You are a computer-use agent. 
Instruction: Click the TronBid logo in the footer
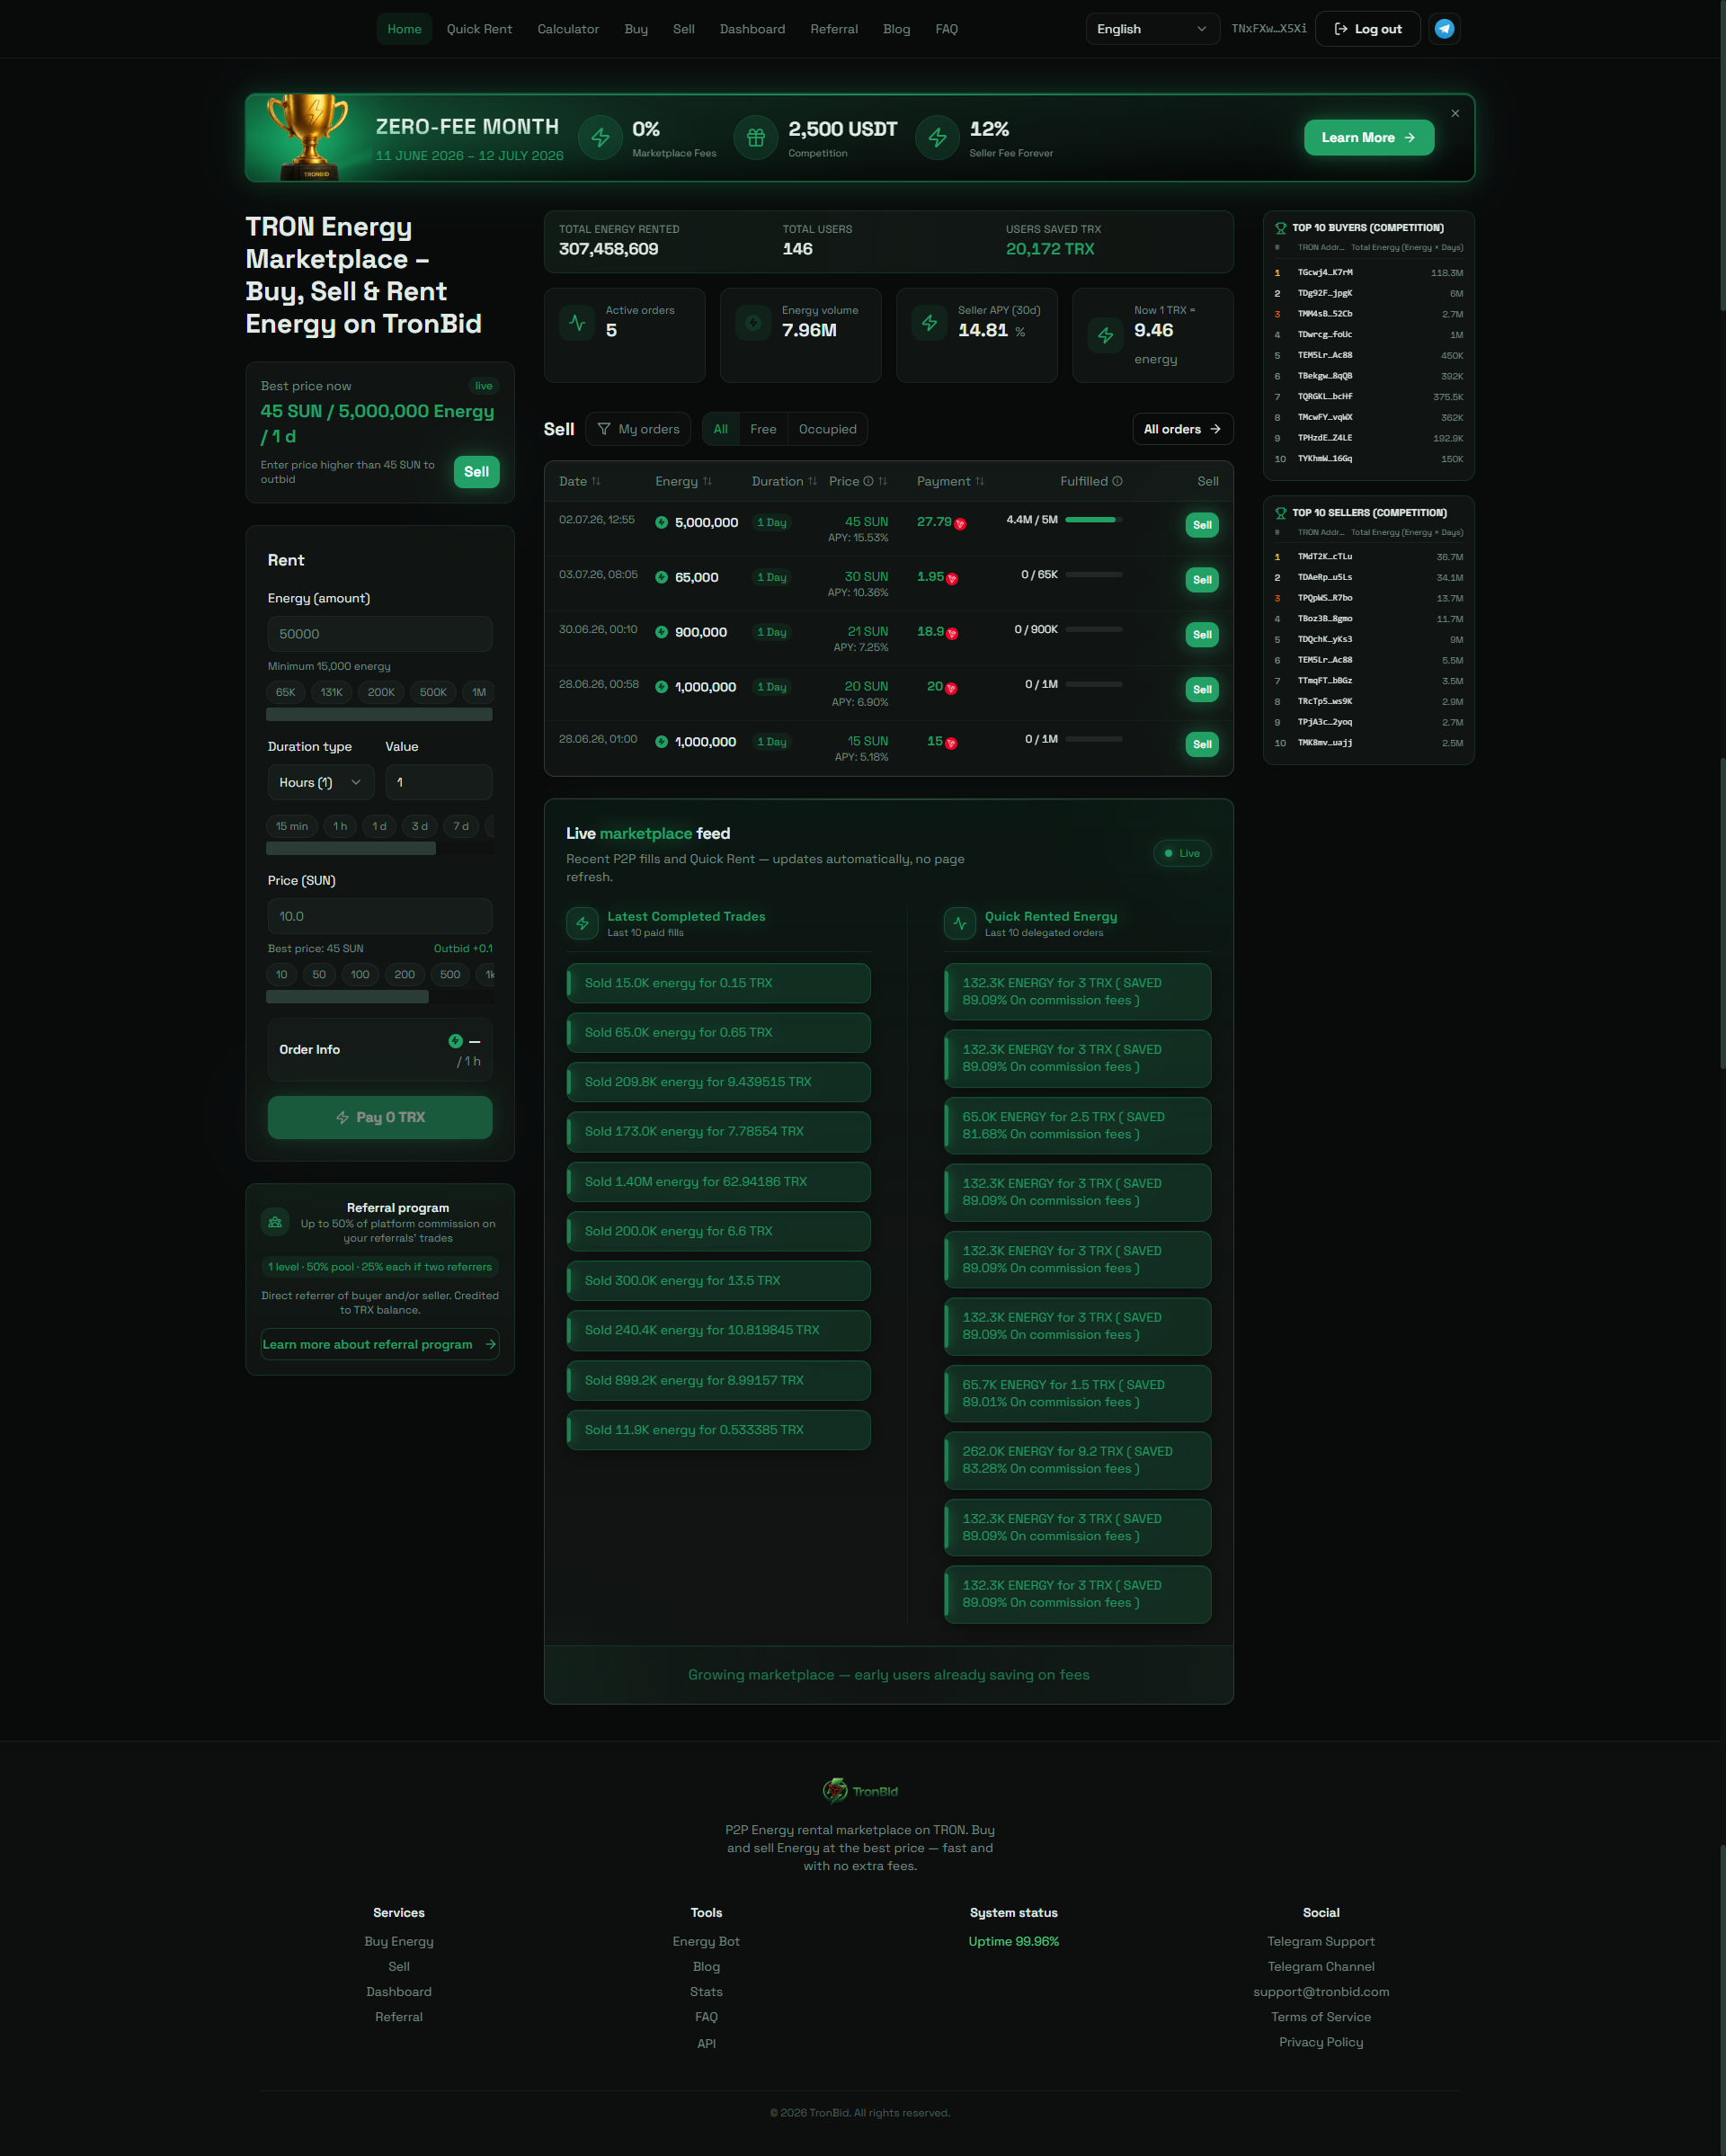(x=860, y=1790)
